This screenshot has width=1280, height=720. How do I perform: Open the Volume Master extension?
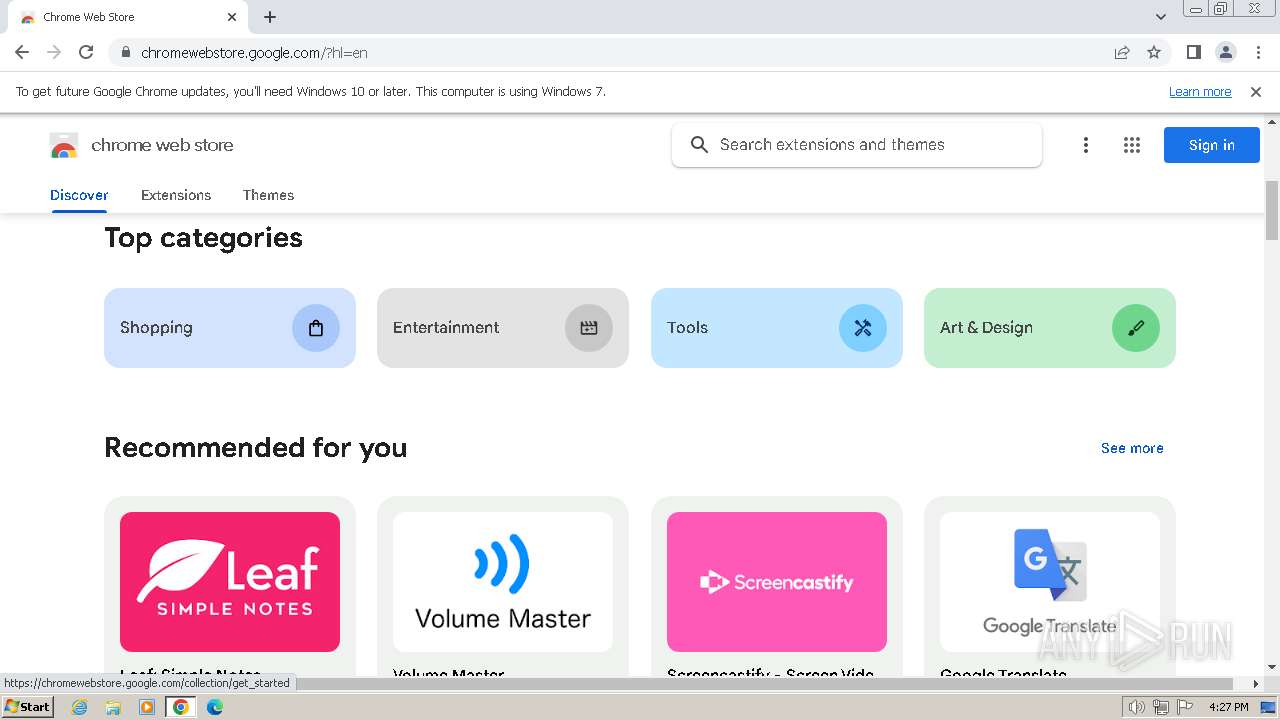[503, 586]
